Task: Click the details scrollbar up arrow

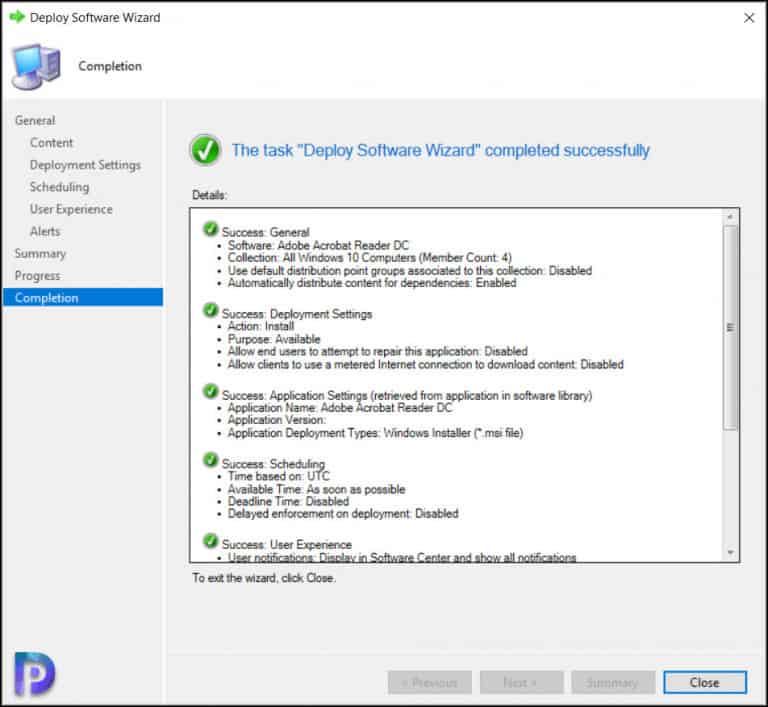Action: [730, 217]
